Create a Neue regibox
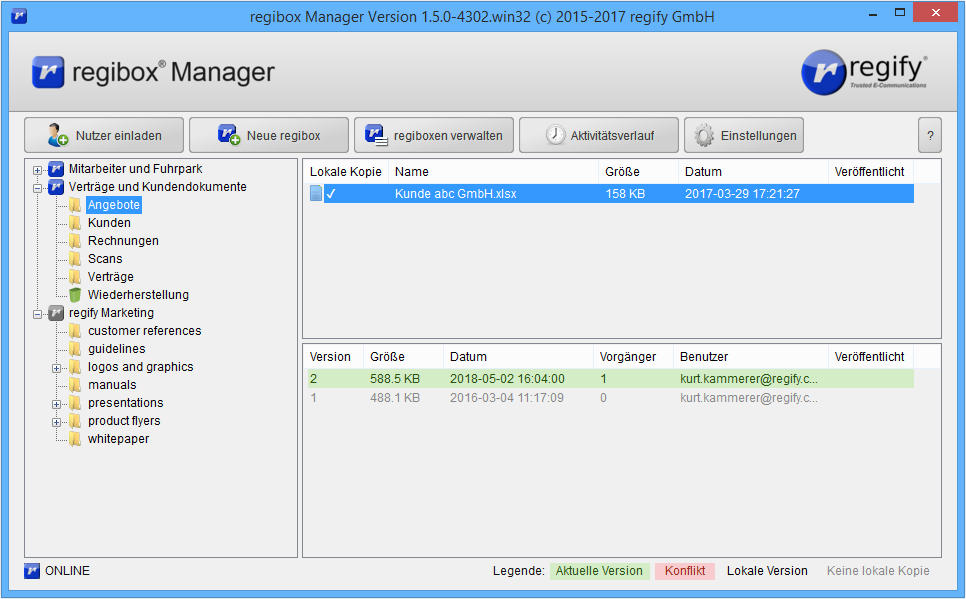Viewport: 966px width, 599px height. point(269,135)
